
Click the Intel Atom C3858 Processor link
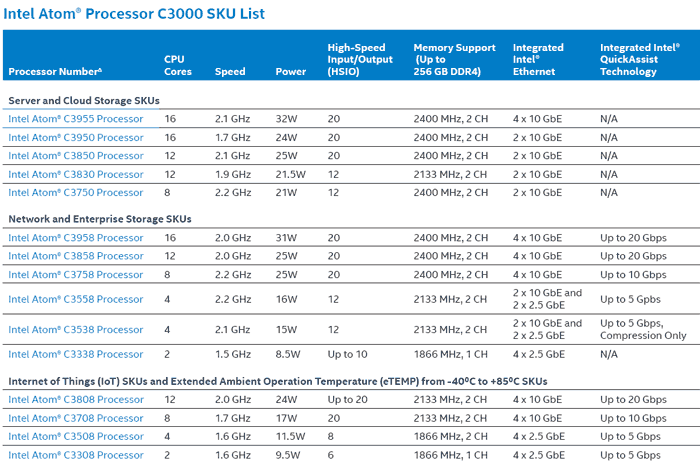(76, 256)
